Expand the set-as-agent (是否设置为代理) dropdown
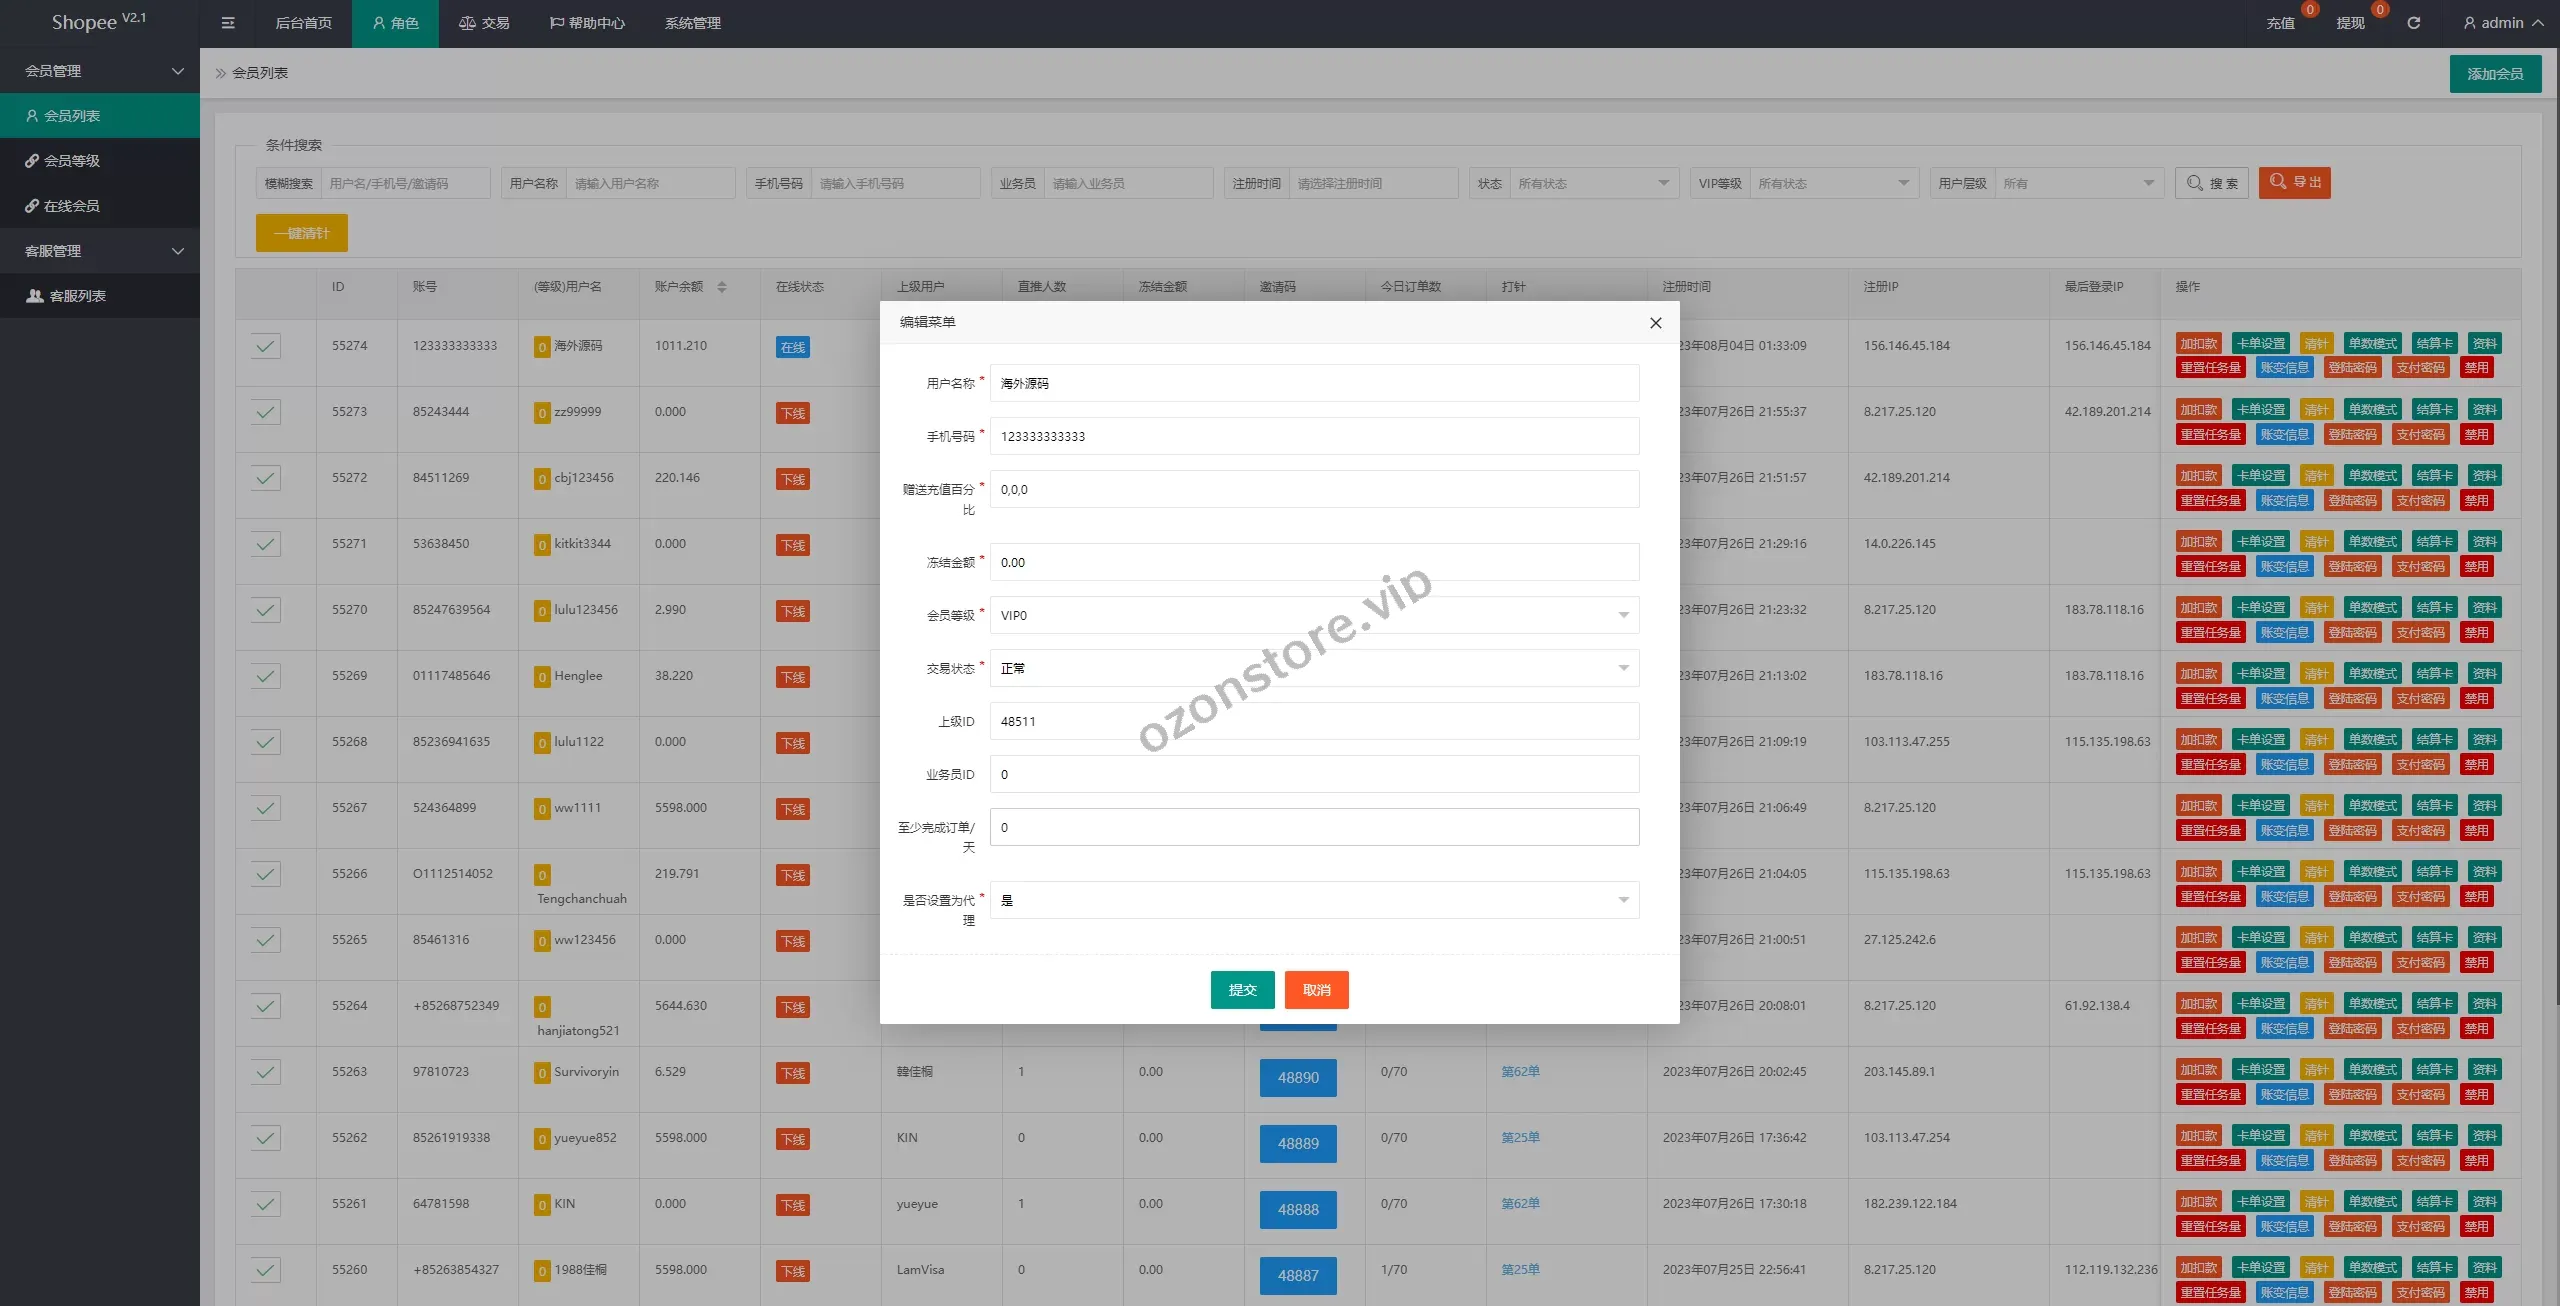The width and height of the screenshot is (2560, 1306). click(x=1314, y=900)
